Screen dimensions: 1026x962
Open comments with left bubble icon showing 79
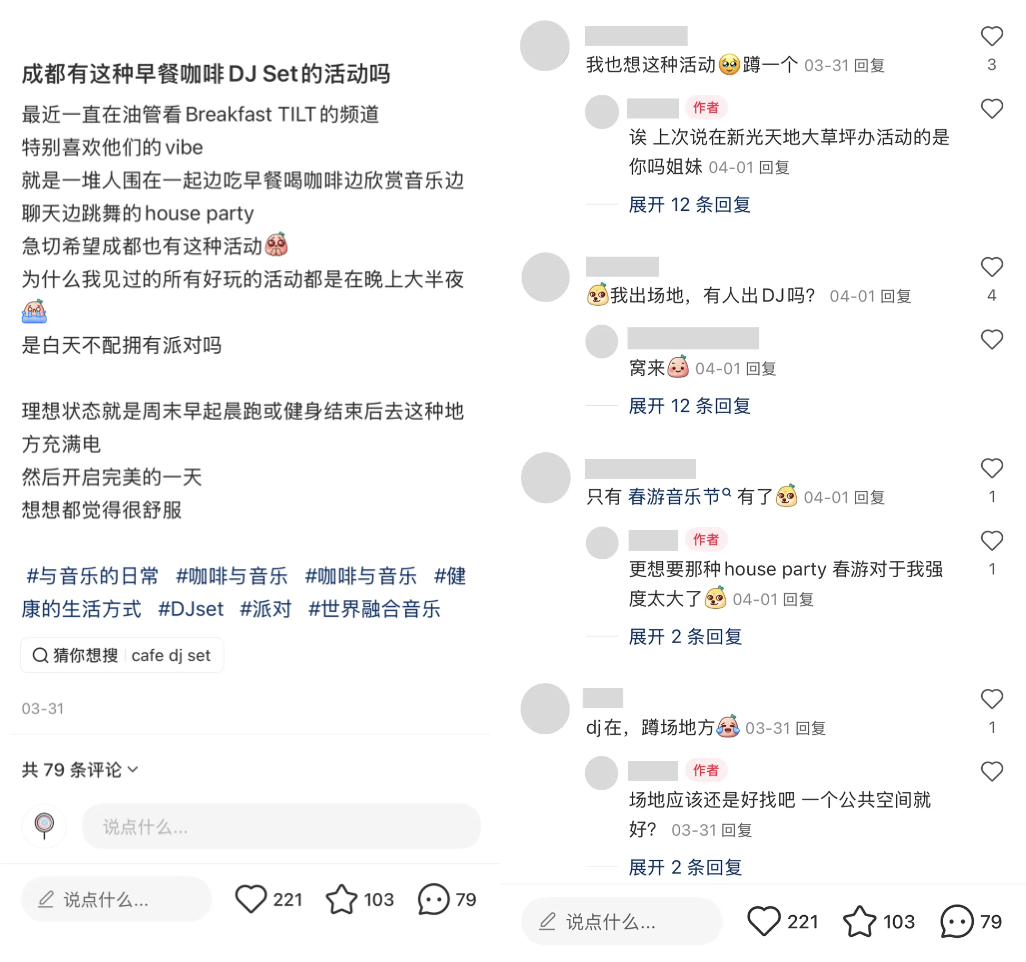433,899
